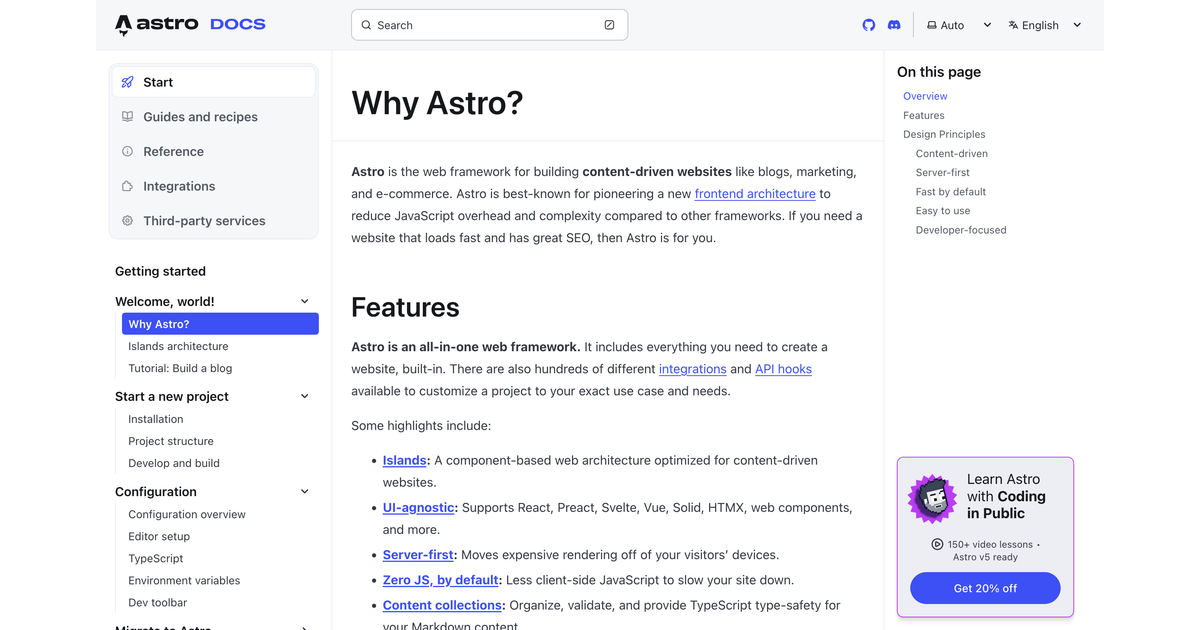Viewport: 1200px width, 630px height.
Task: Jump to Server-first in On this page
Action: (x=943, y=172)
